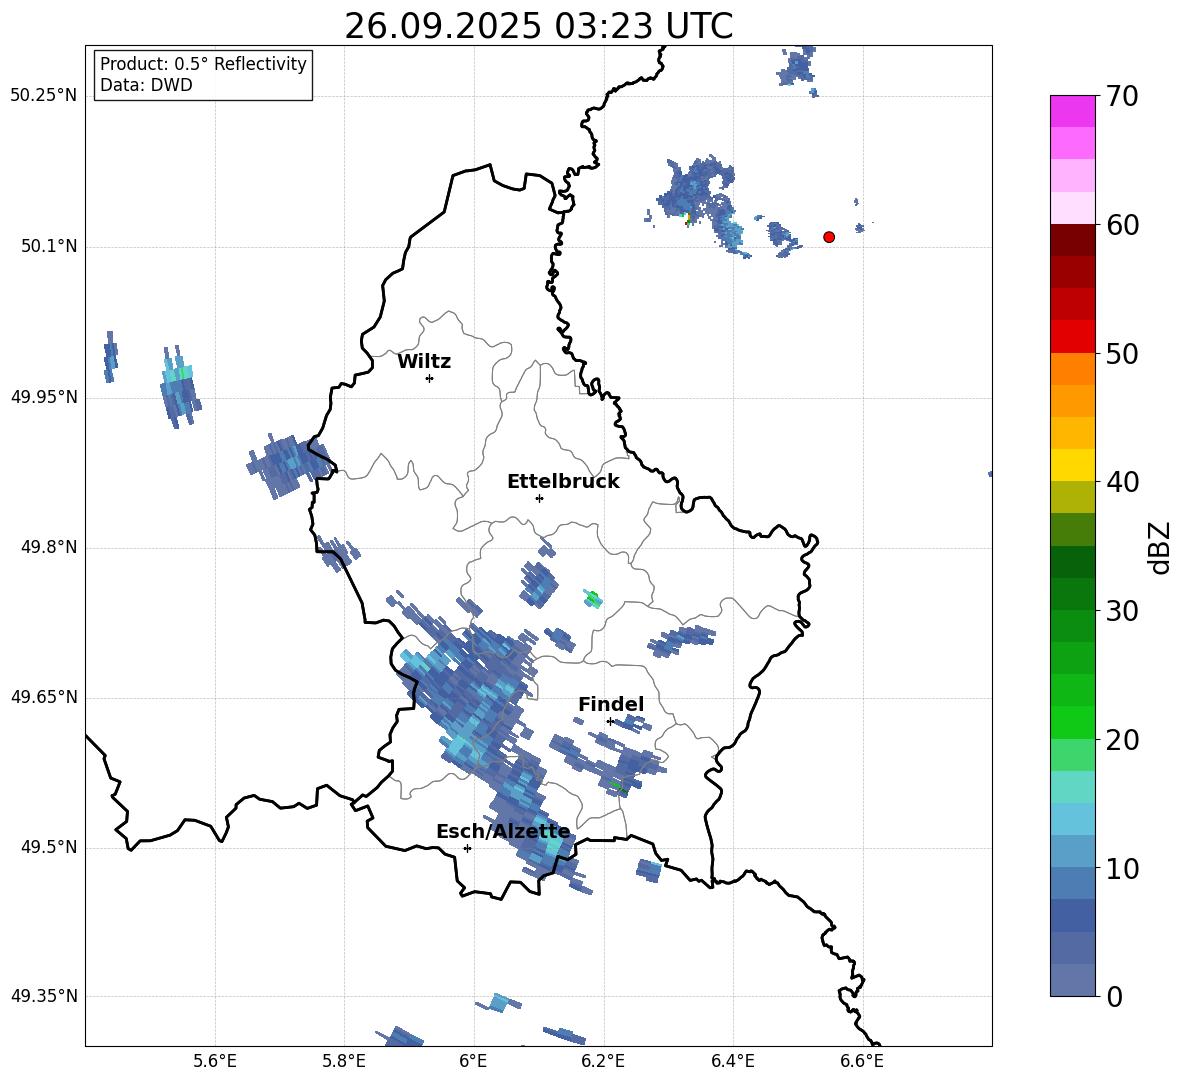Click the 6.4°E longitude label
Image resolution: width=1184 pixels, height=1081 pixels.
[x=732, y=1061]
